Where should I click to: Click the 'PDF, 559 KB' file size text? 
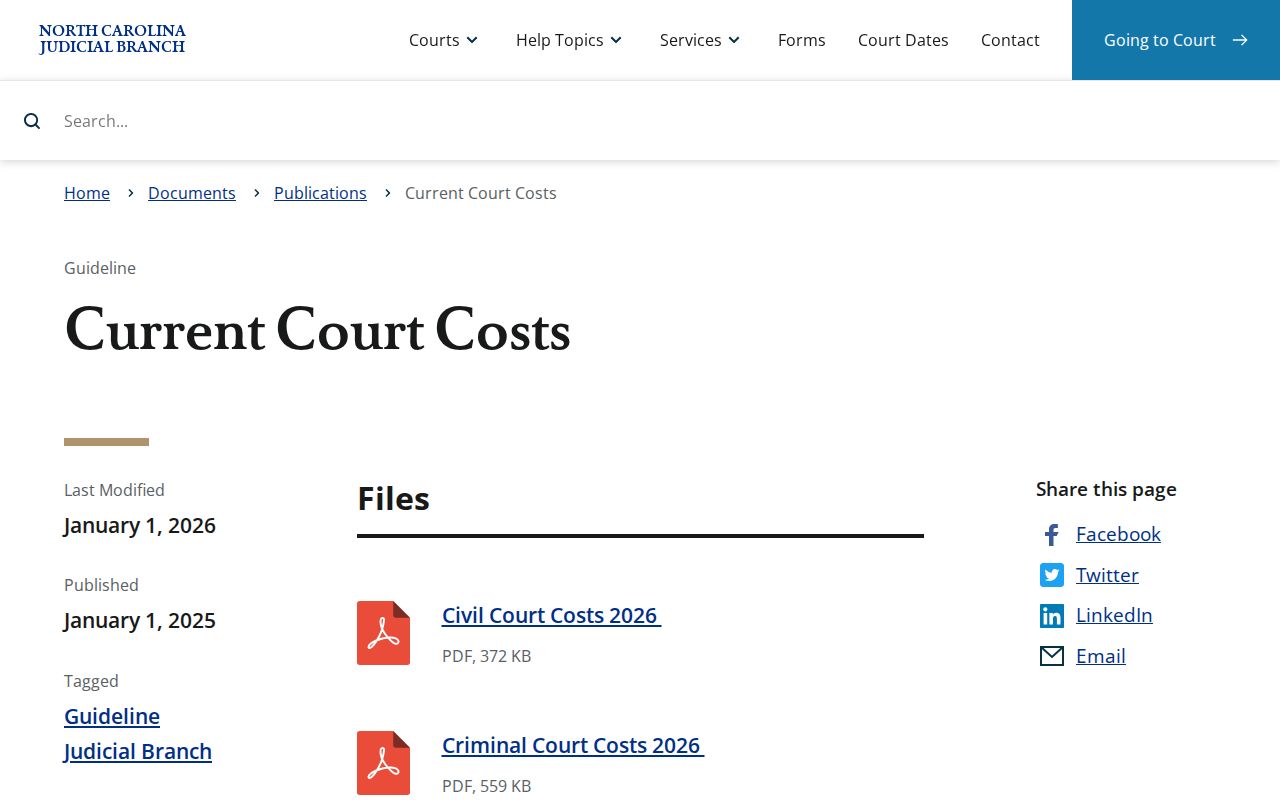[x=487, y=786]
